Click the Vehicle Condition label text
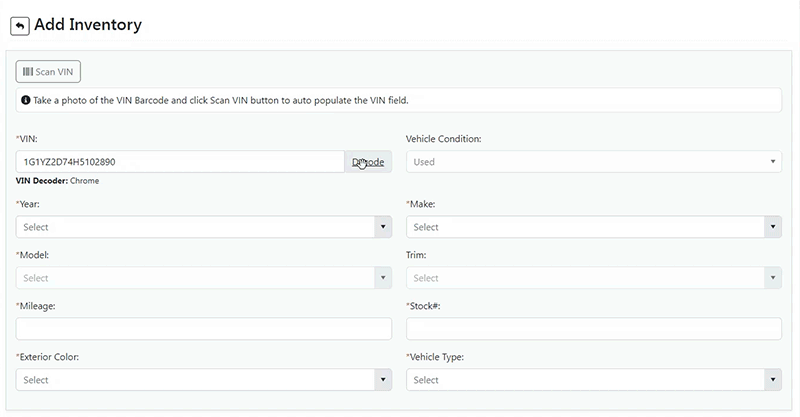The image size is (800, 417). (x=443, y=139)
